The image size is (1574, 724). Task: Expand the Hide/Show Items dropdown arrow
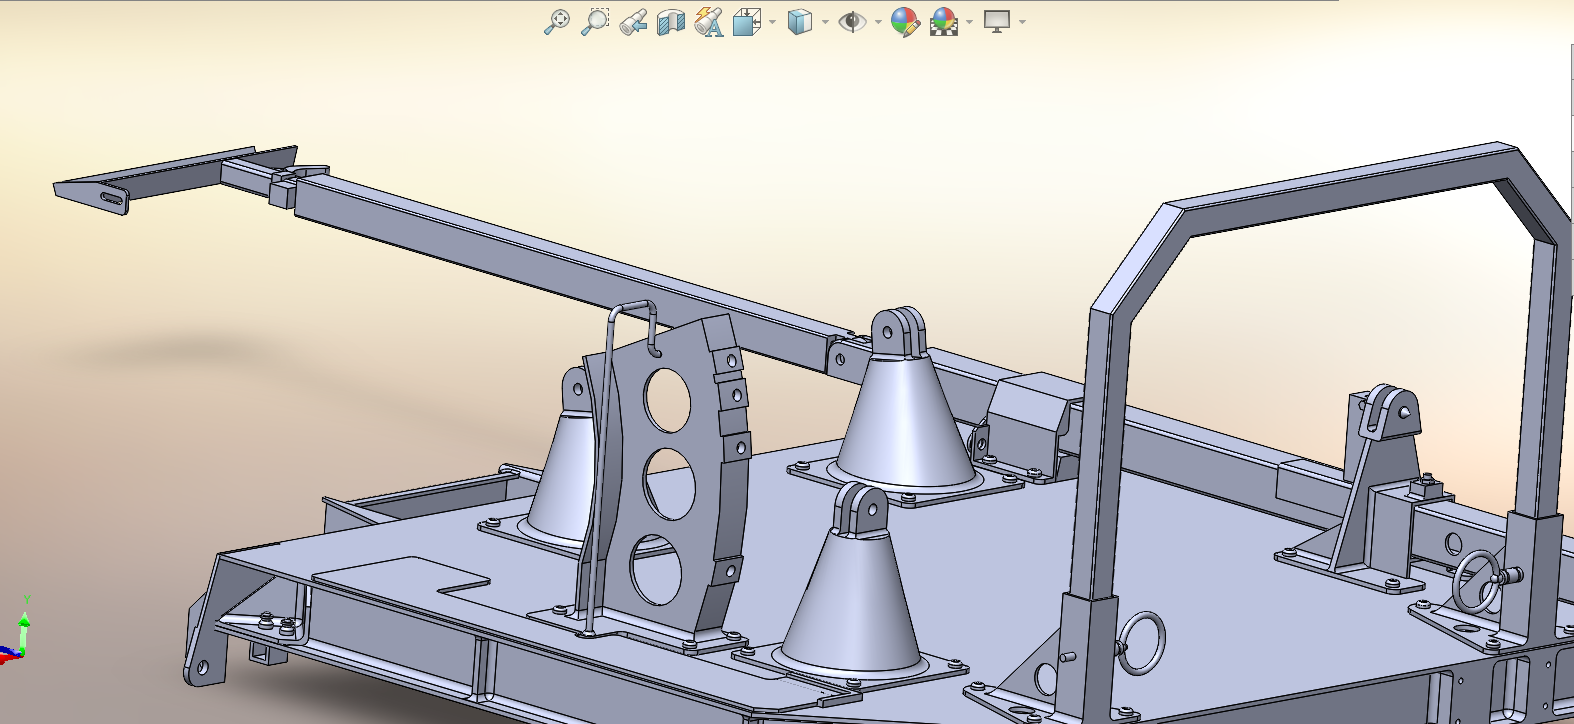[x=878, y=22]
